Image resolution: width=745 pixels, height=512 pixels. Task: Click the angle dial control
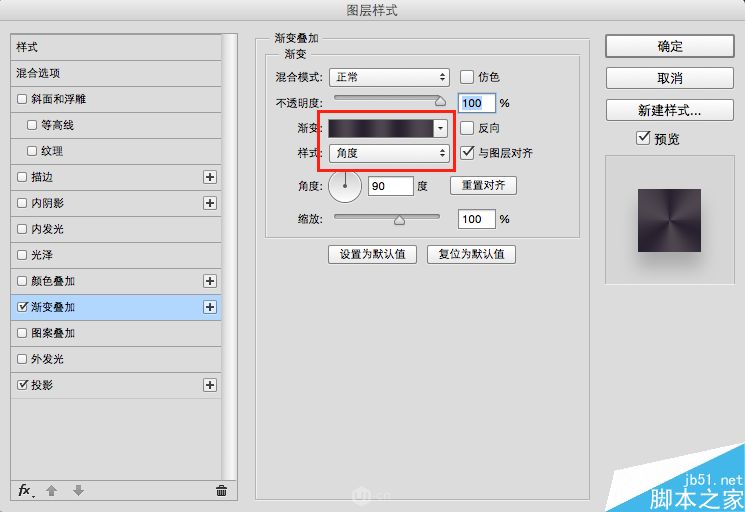[x=345, y=186]
